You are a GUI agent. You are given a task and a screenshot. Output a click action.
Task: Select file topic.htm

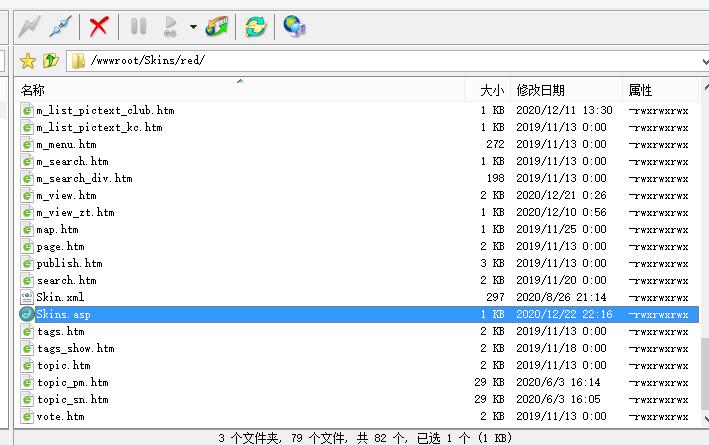(63, 365)
